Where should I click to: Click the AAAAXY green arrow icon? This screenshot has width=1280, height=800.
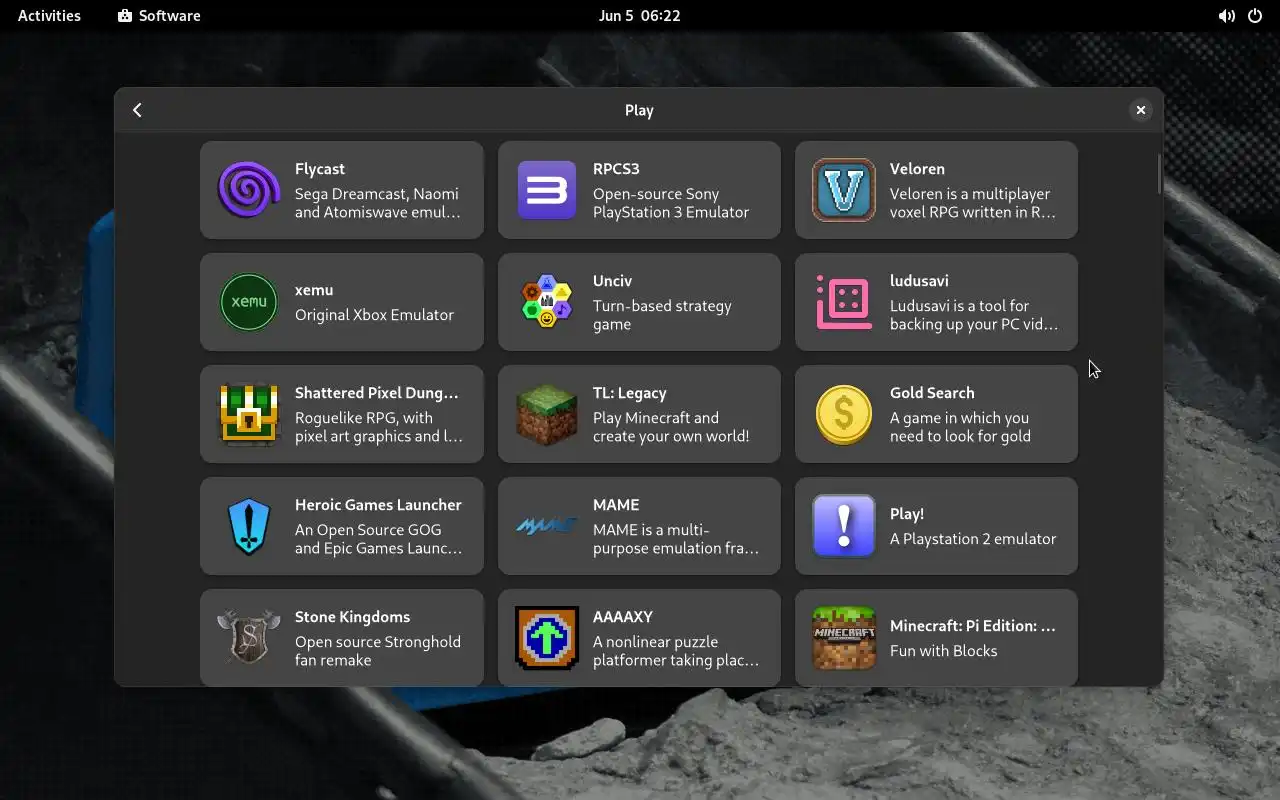546,638
